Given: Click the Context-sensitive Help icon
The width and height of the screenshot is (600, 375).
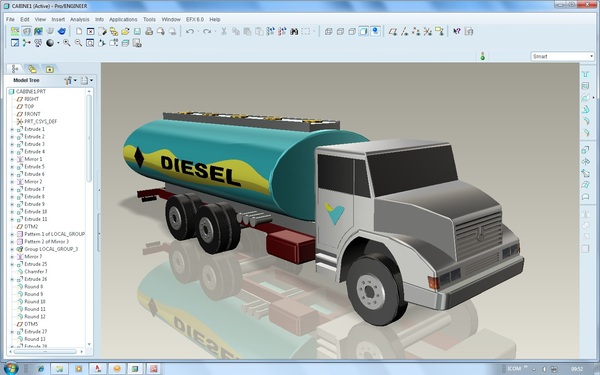Looking at the screenshot, I should coord(457,31).
